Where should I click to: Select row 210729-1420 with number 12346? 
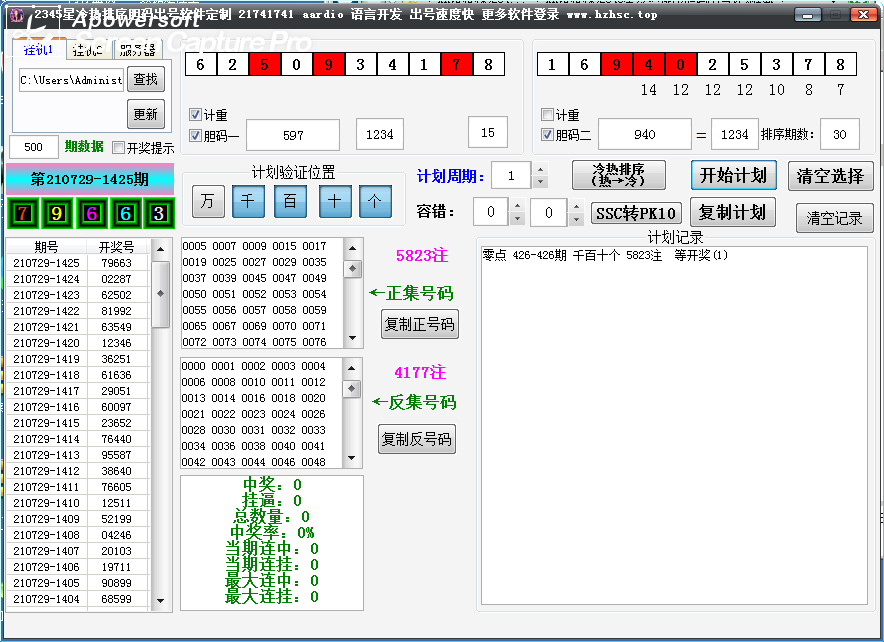click(78, 343)
